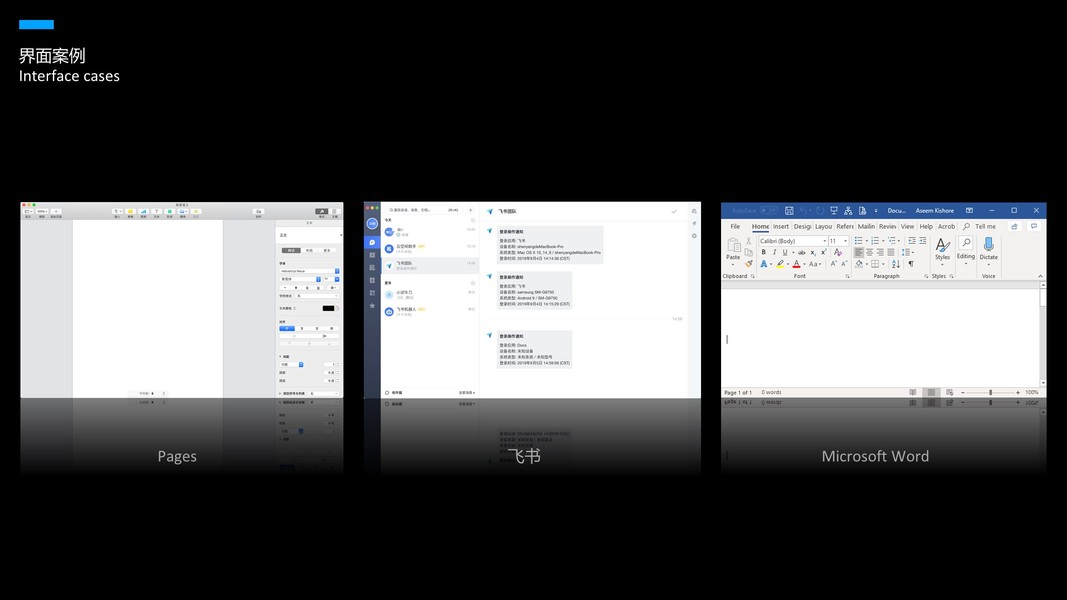Image resolution: width=1067 pixels, height=600 pixels.
Task: Click the Save icon in Word's title bar
Action: (789, 210)
